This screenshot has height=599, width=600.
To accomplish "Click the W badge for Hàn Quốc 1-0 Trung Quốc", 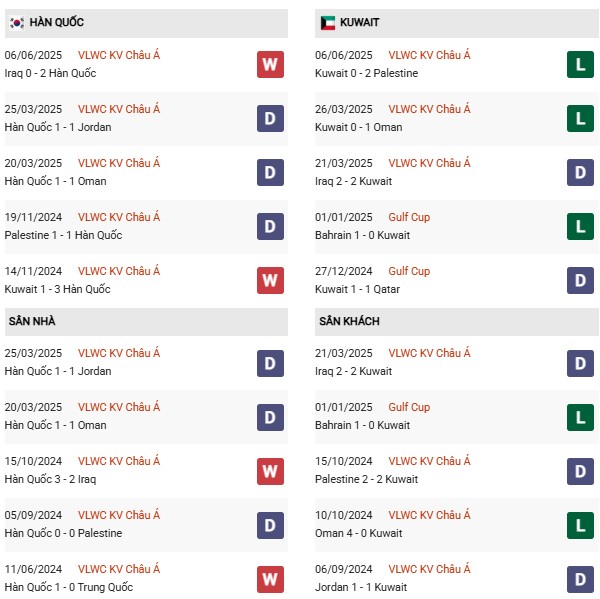I will [x=270, y=579].
